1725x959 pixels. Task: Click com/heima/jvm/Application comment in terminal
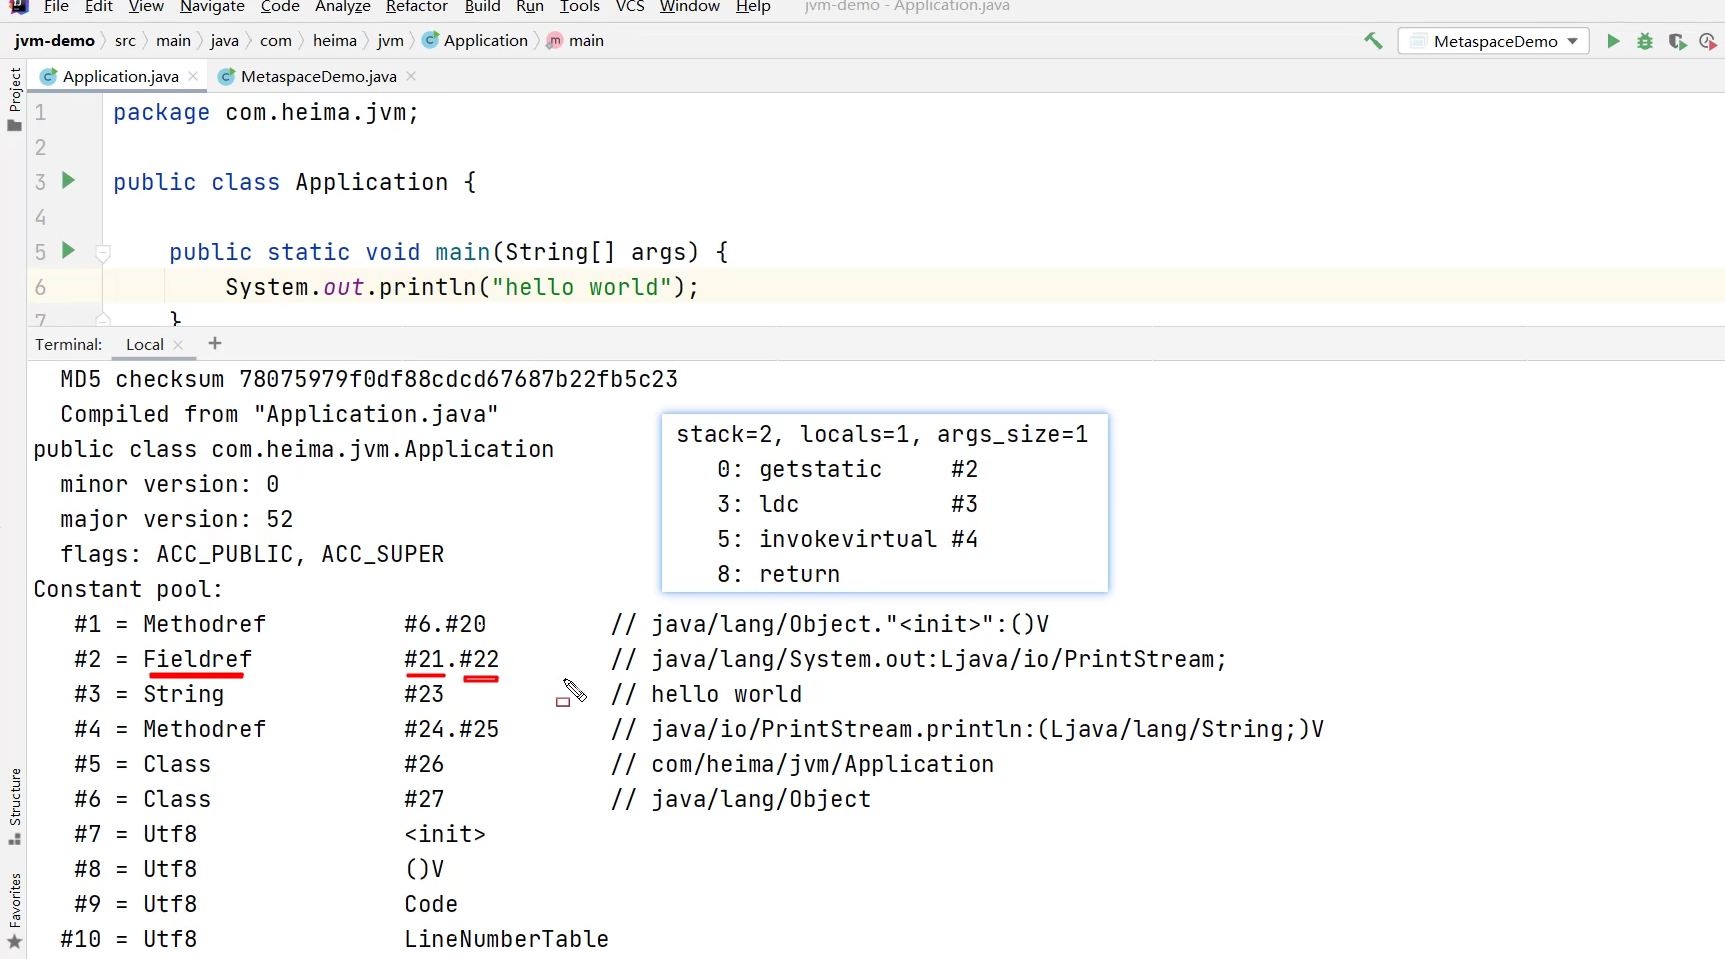[802, 764]
